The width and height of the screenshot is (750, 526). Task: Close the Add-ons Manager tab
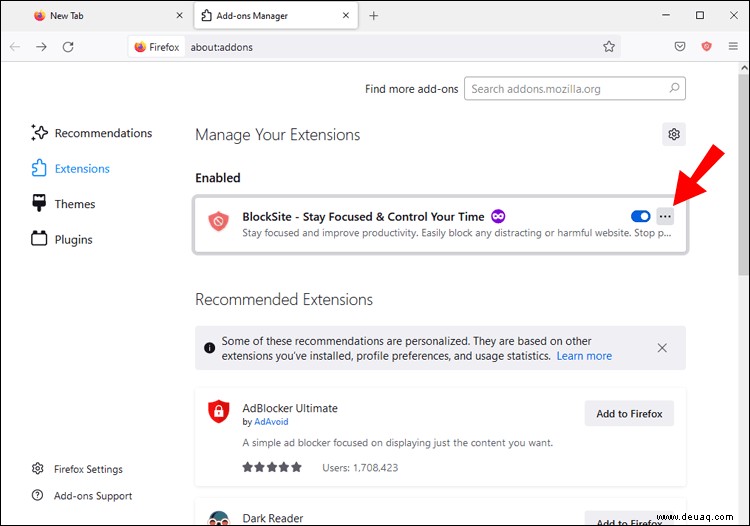(x=346, y=15)
